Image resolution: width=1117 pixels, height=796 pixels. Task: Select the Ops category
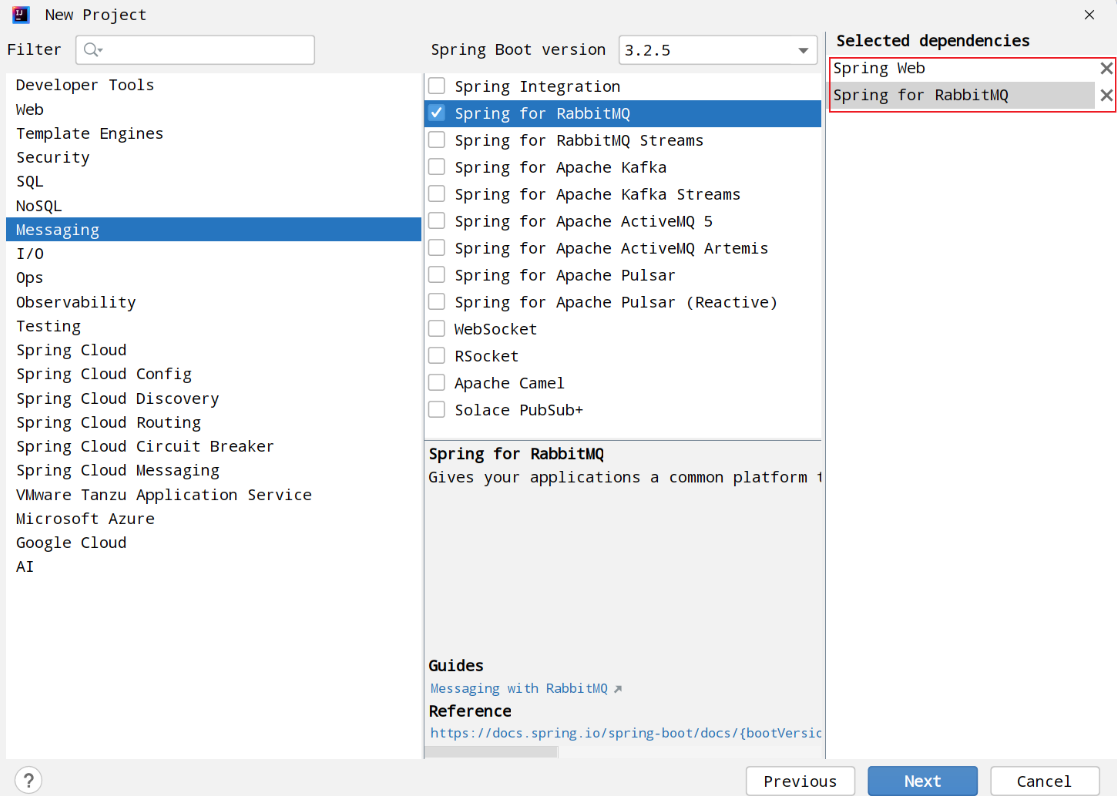(214, 278)
